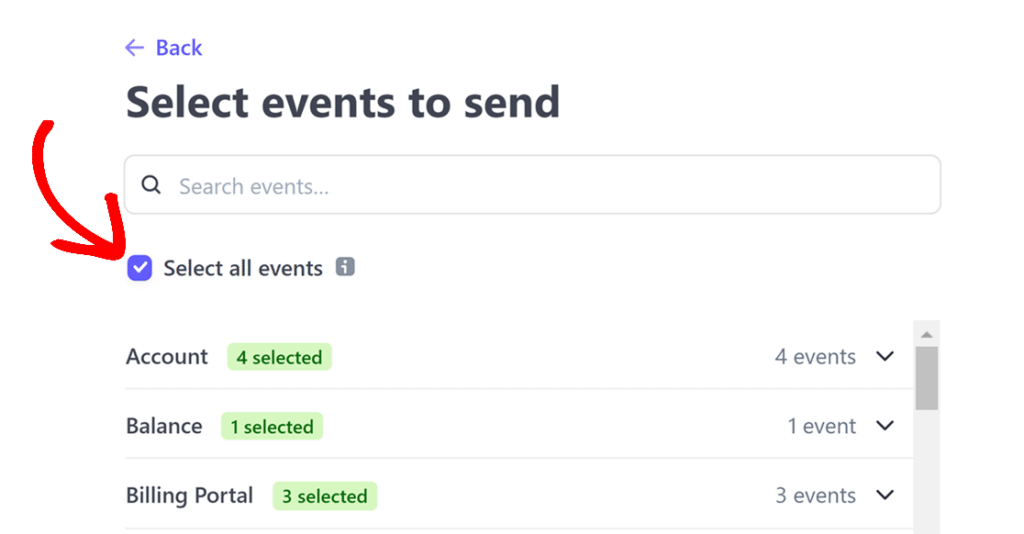Expand the Account events chevron
The image size is (1024, 534).
[885, 356]
